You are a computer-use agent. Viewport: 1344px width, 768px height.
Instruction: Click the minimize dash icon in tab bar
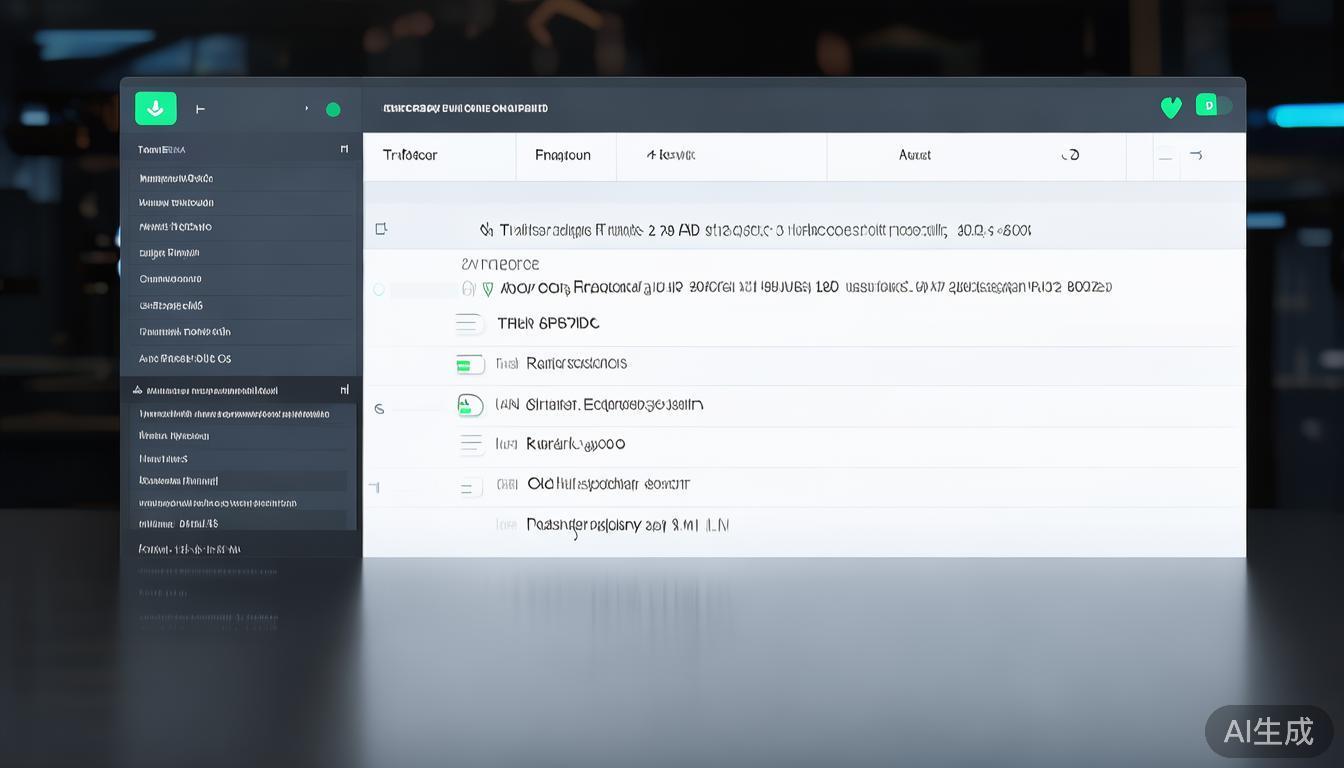click(1165, 156)
